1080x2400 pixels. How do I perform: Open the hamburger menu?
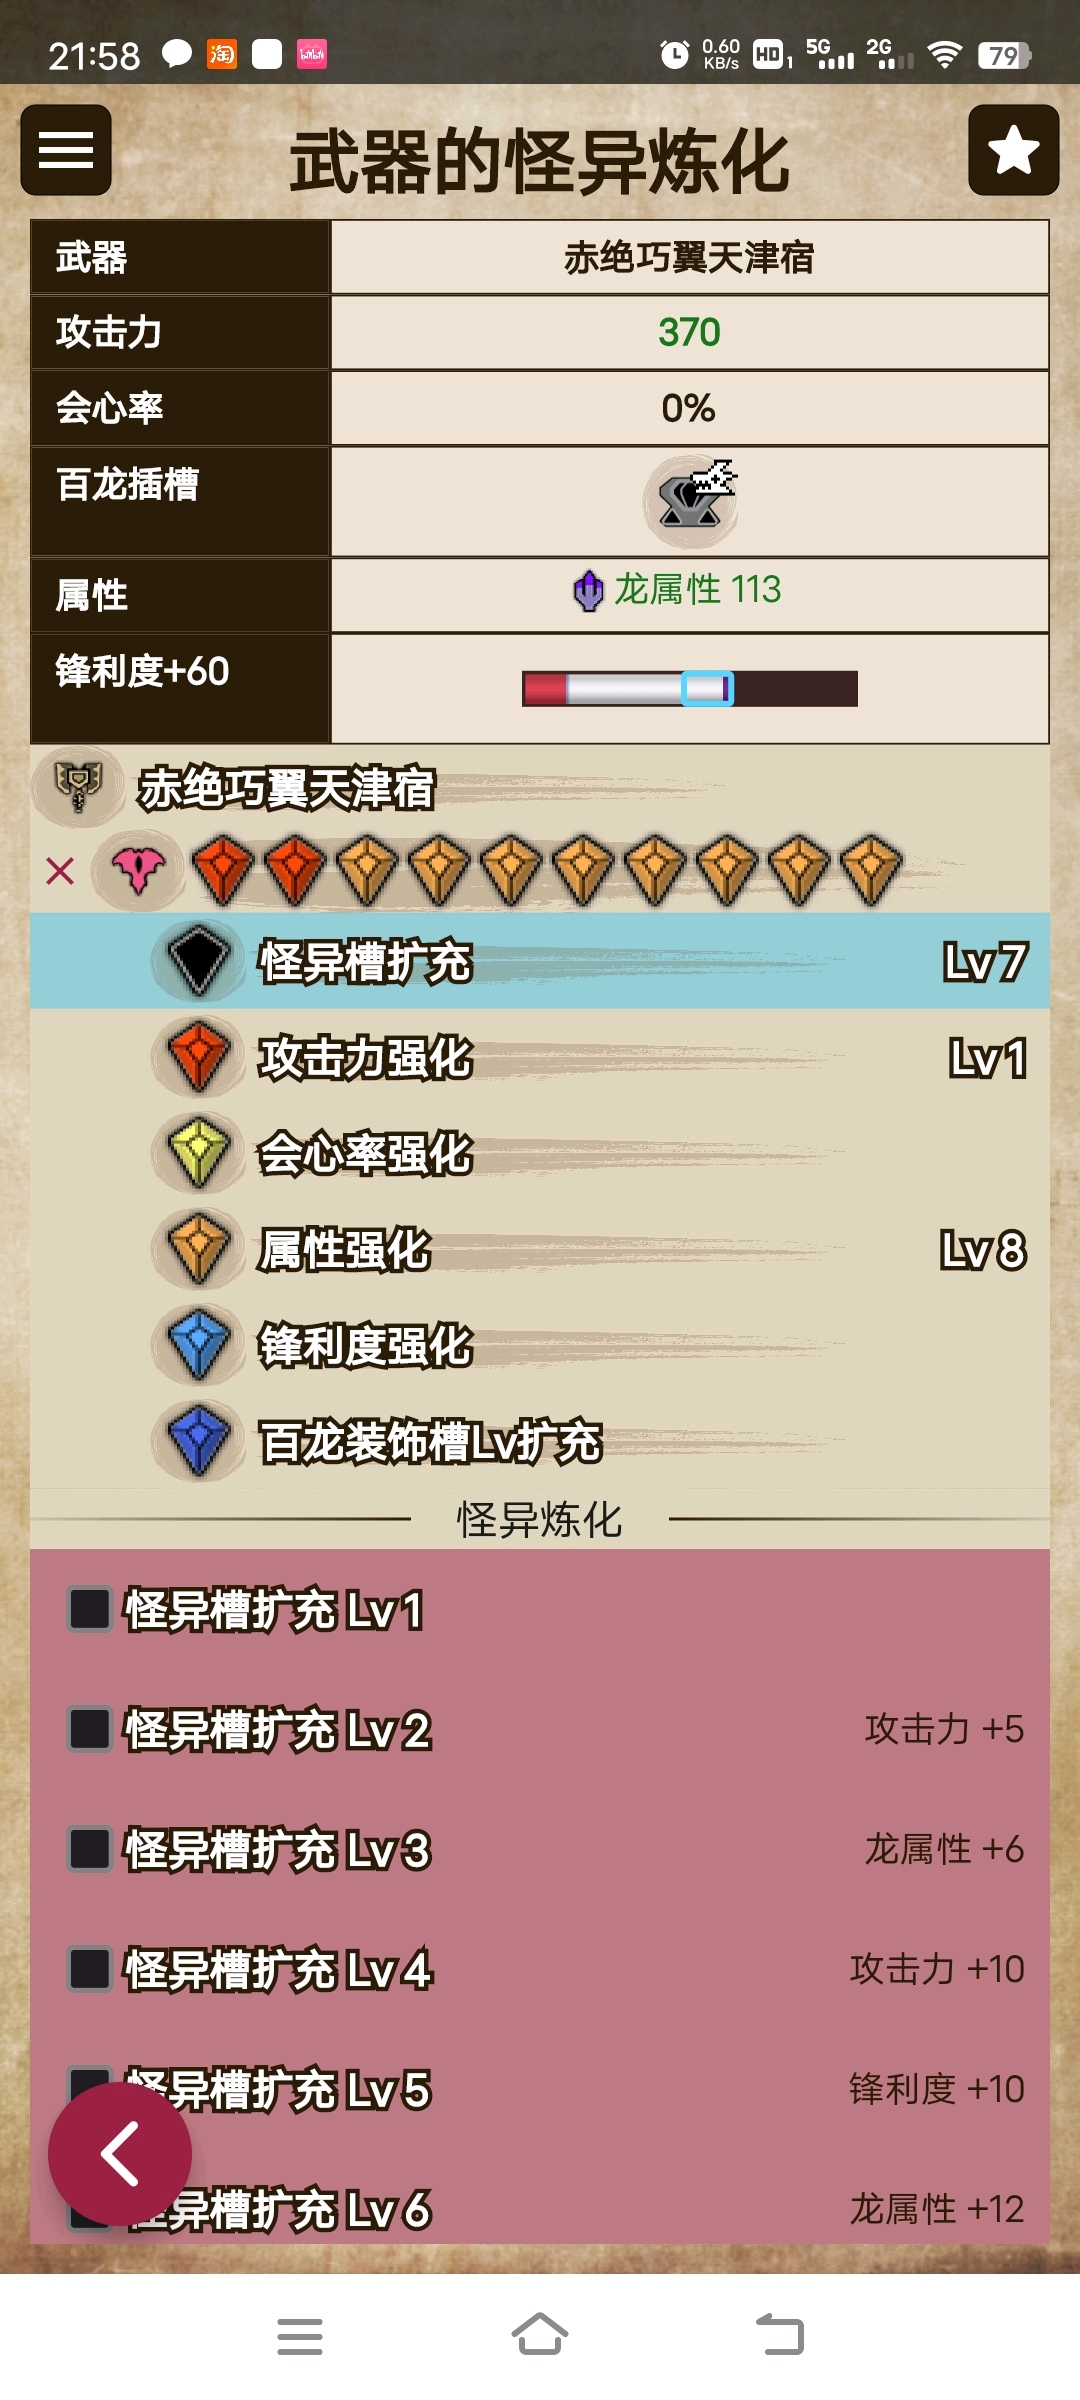tap(66, 150)
